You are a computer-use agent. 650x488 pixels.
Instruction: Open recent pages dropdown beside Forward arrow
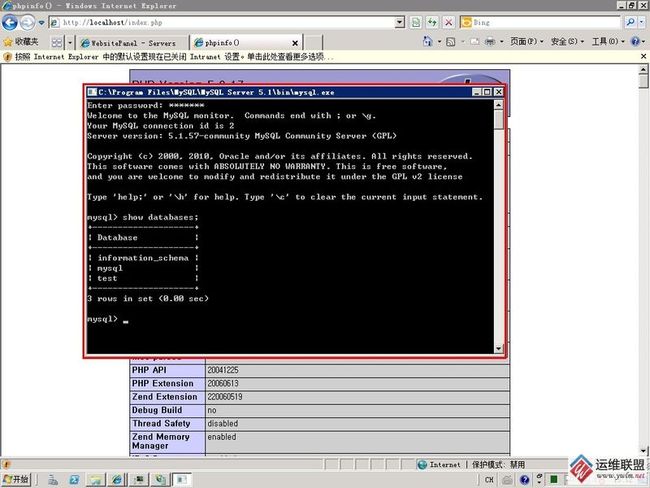pyautogui.click(x=41, y=23)
